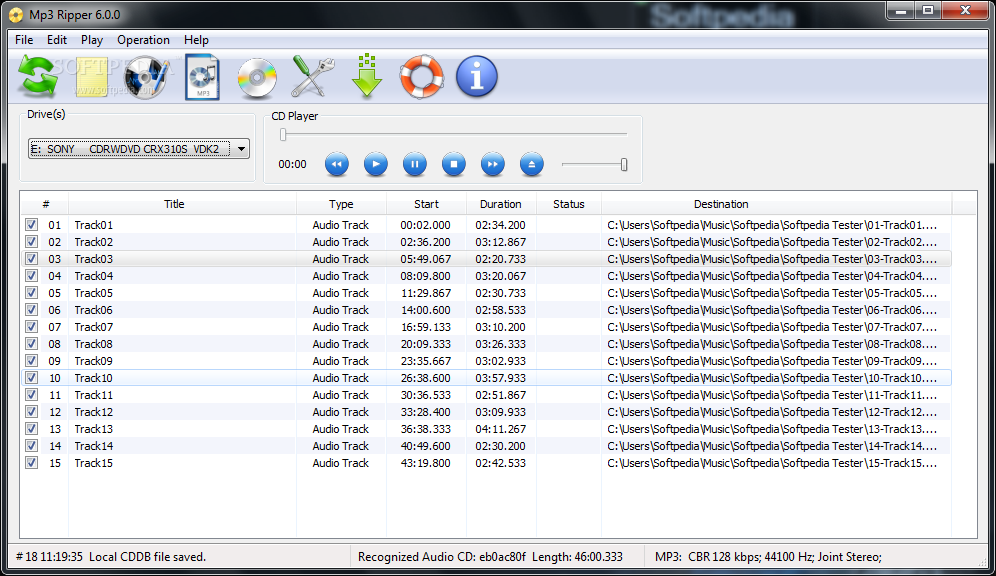The height and width of the screenshot is (576, 996).
Task: Select the Track08 title
Action: coord(93,344)
